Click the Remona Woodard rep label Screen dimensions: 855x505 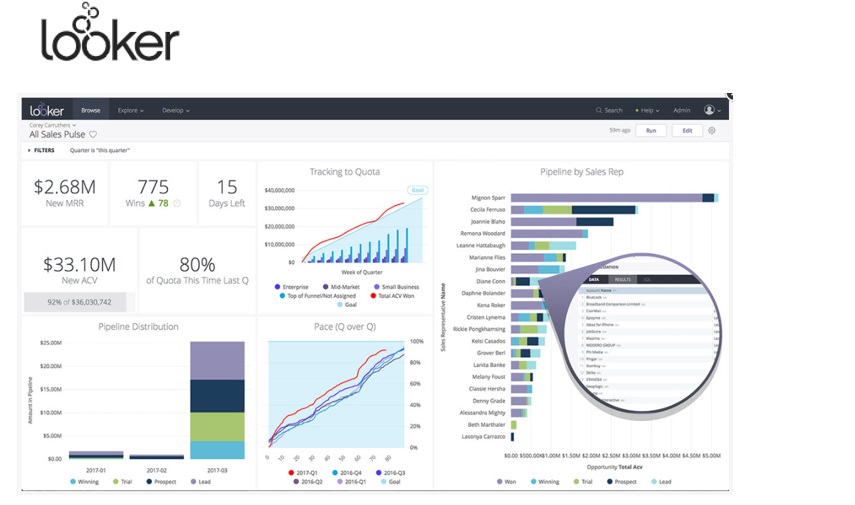[483, 233]
